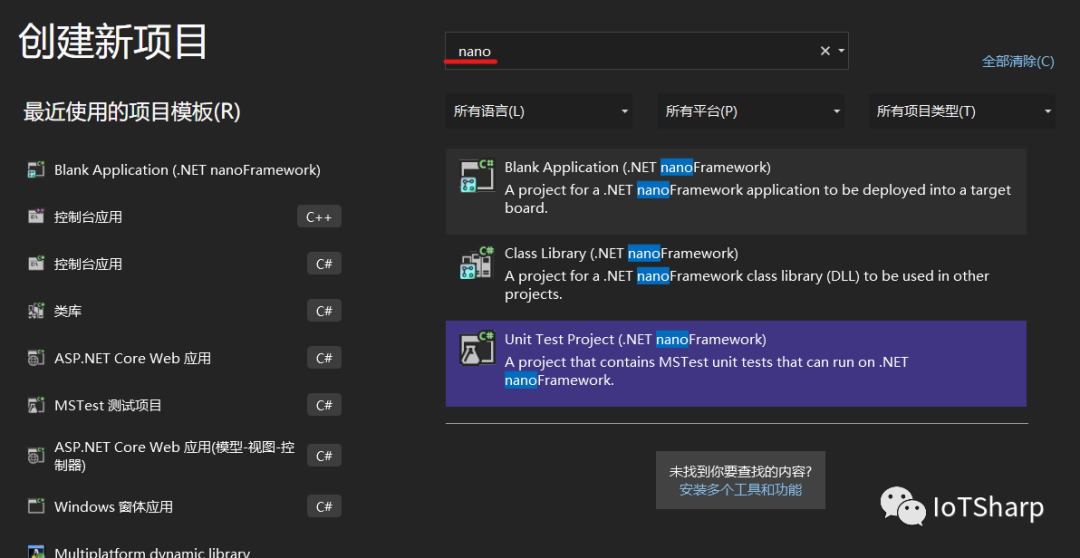
Task: Click the MSTest 测试项目 flask icon
Action: [36, 405]
